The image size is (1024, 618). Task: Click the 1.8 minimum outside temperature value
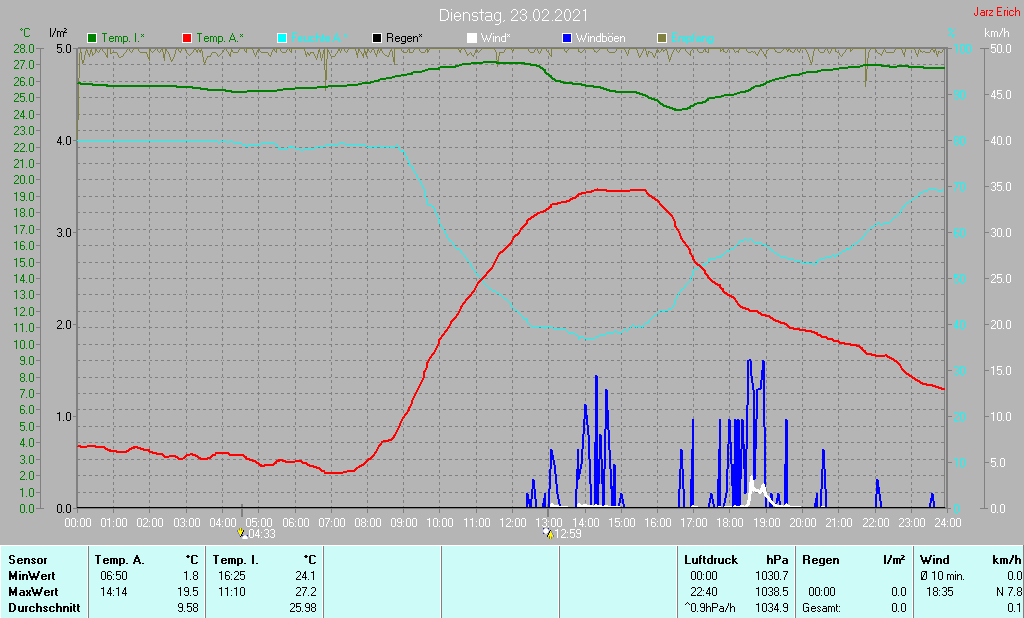[x=191, y=576]
